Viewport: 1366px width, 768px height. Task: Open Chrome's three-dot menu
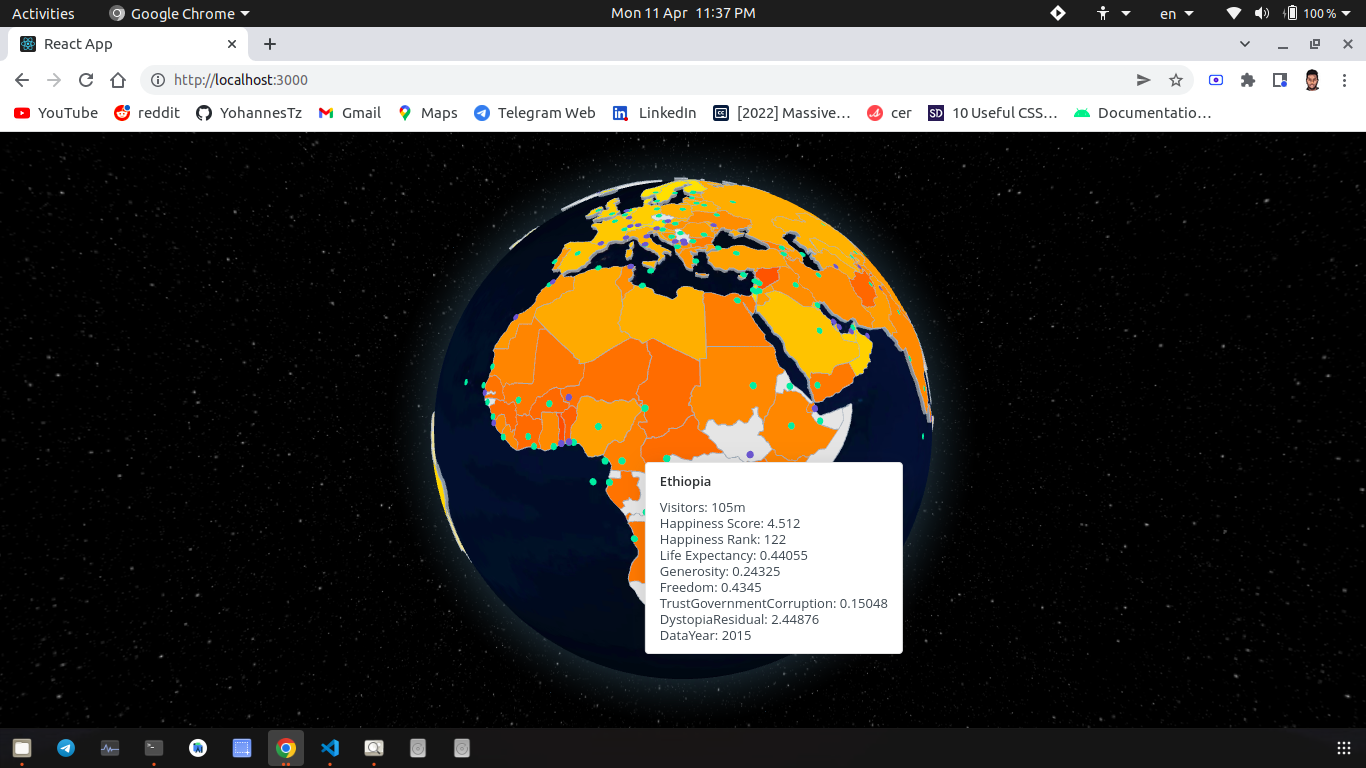1345,80
